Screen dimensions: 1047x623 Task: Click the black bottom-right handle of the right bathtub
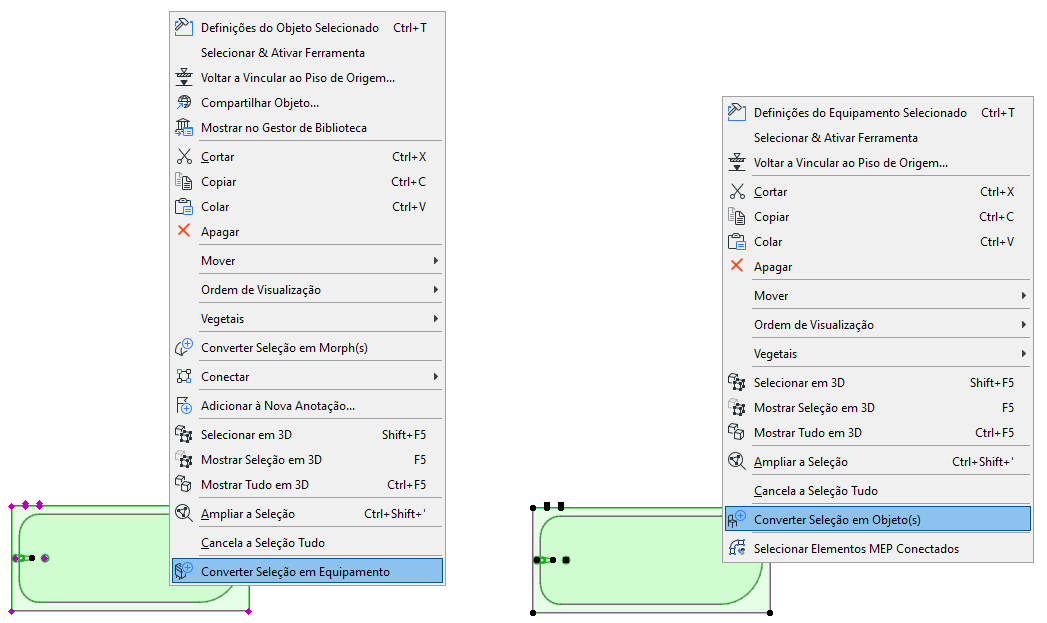[x=770, y=612]
